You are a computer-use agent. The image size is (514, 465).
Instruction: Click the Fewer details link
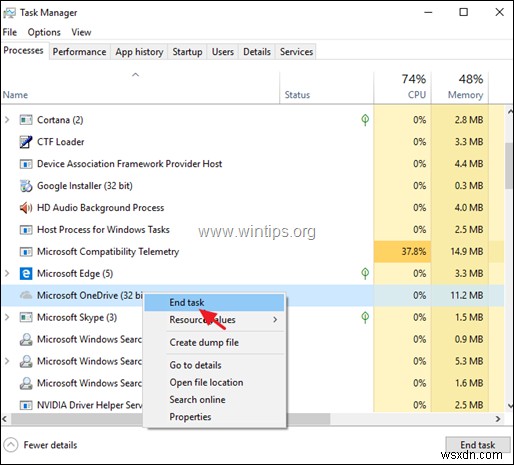50,445
